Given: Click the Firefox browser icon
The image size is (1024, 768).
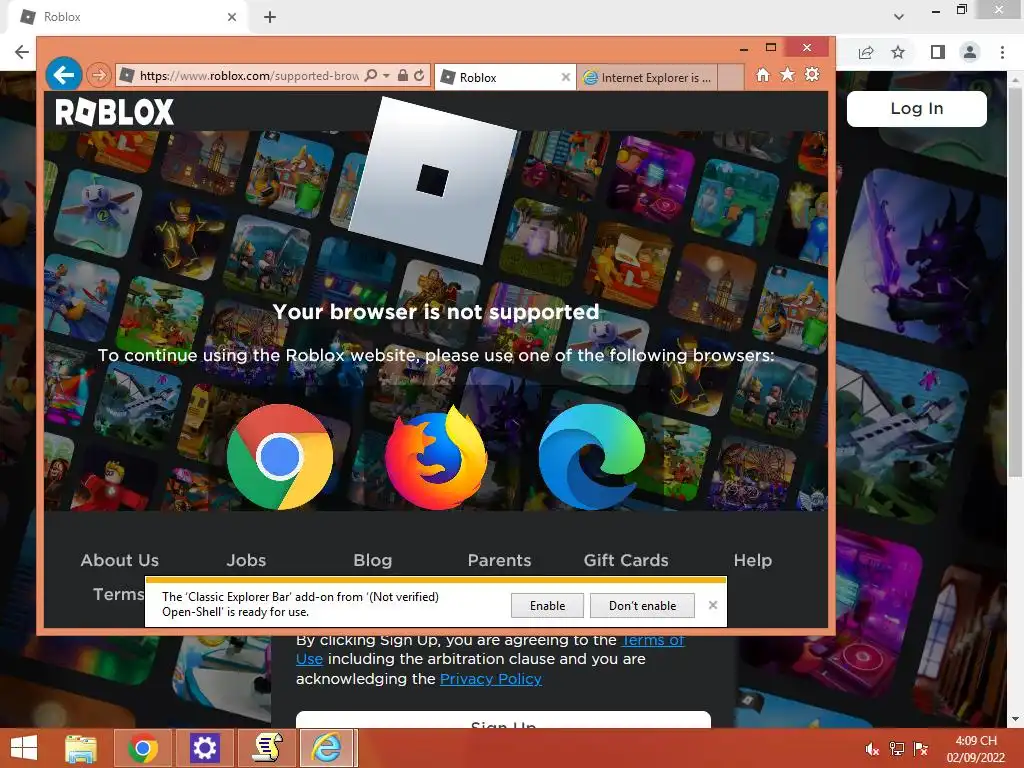Looking at the screenshot, I should click(x=436, y=456).
